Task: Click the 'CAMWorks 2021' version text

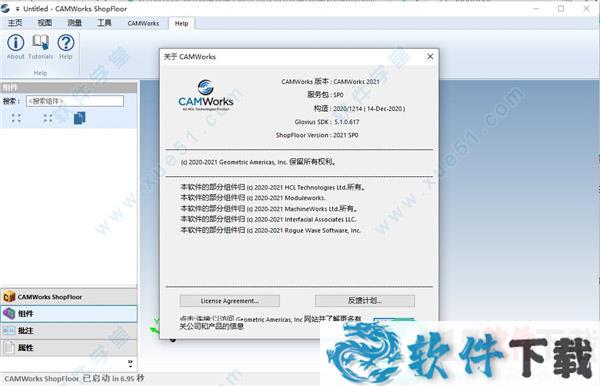Action: tap(356, 81)
